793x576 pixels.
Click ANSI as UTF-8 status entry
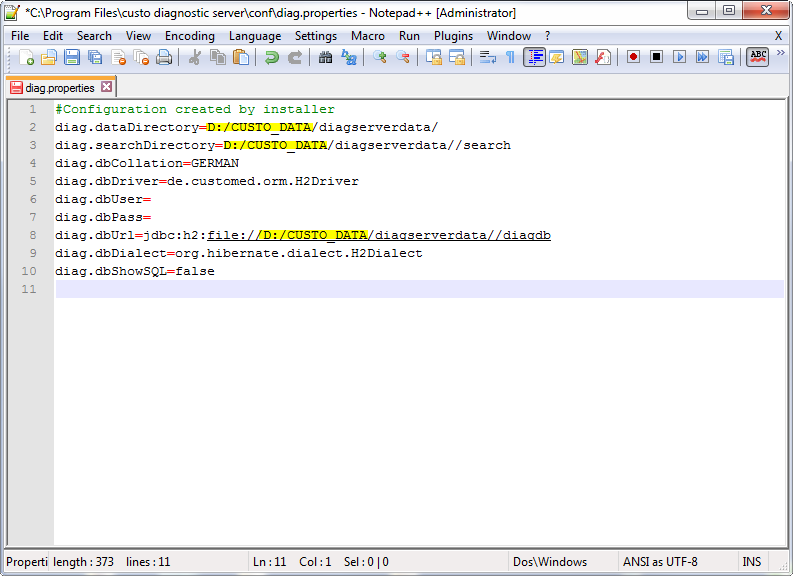660,562
